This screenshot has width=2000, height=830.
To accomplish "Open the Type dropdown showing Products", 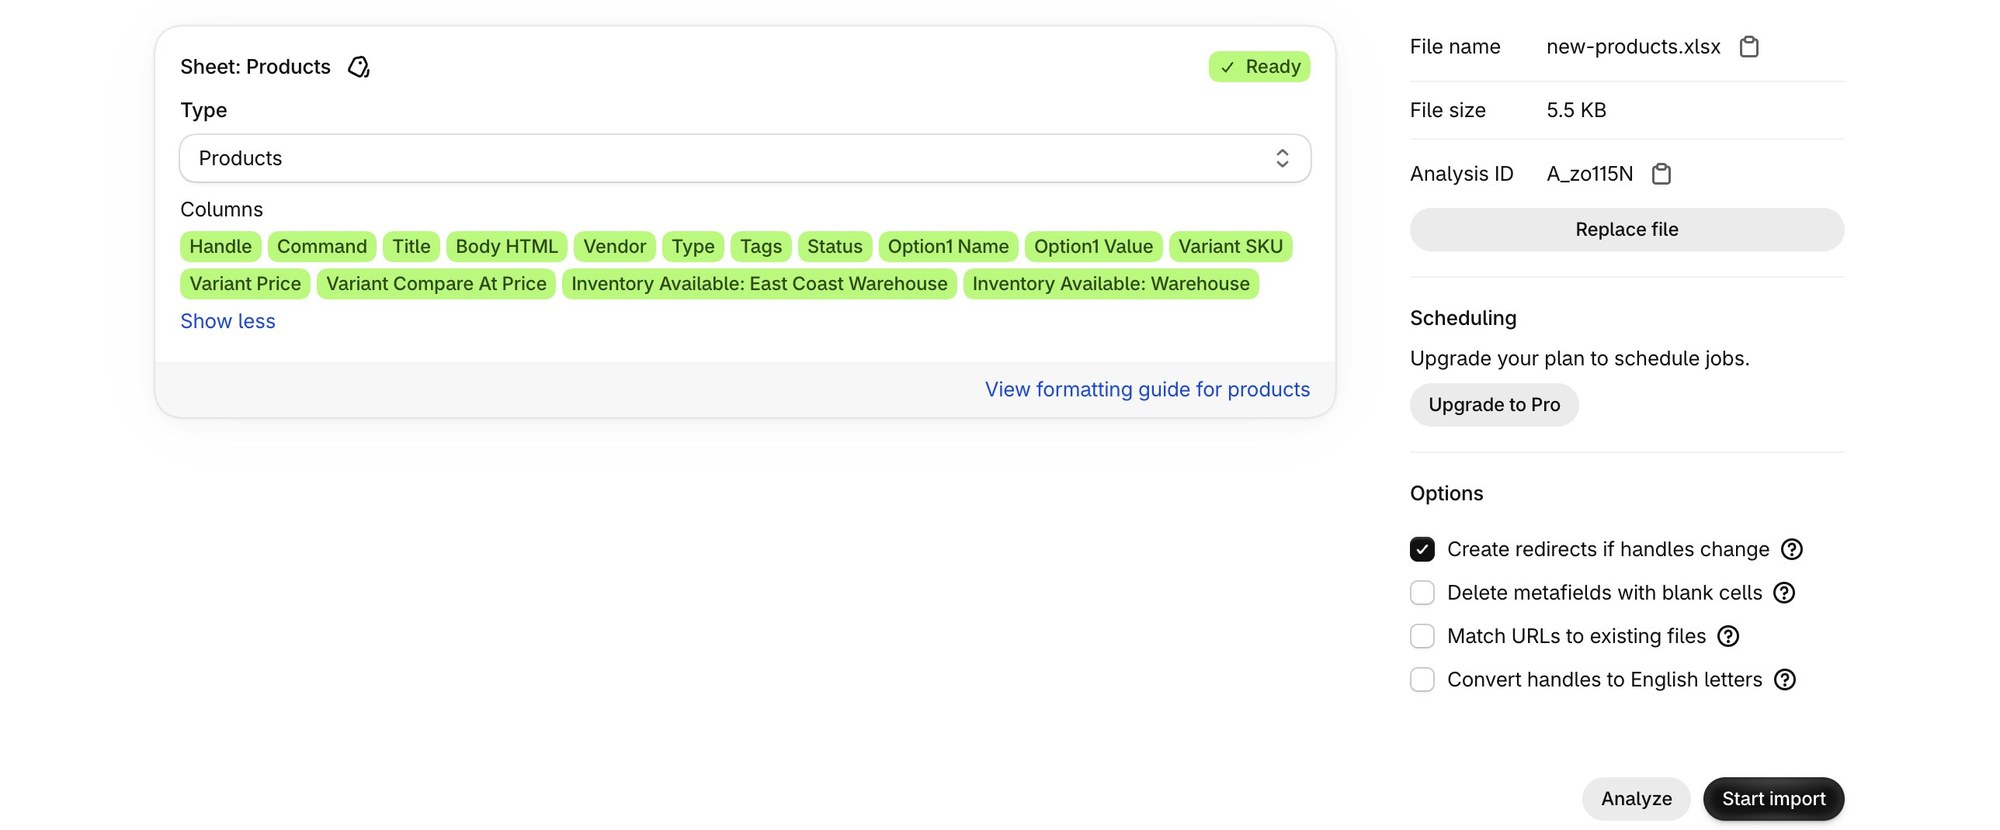I will (x=745, y=158).
